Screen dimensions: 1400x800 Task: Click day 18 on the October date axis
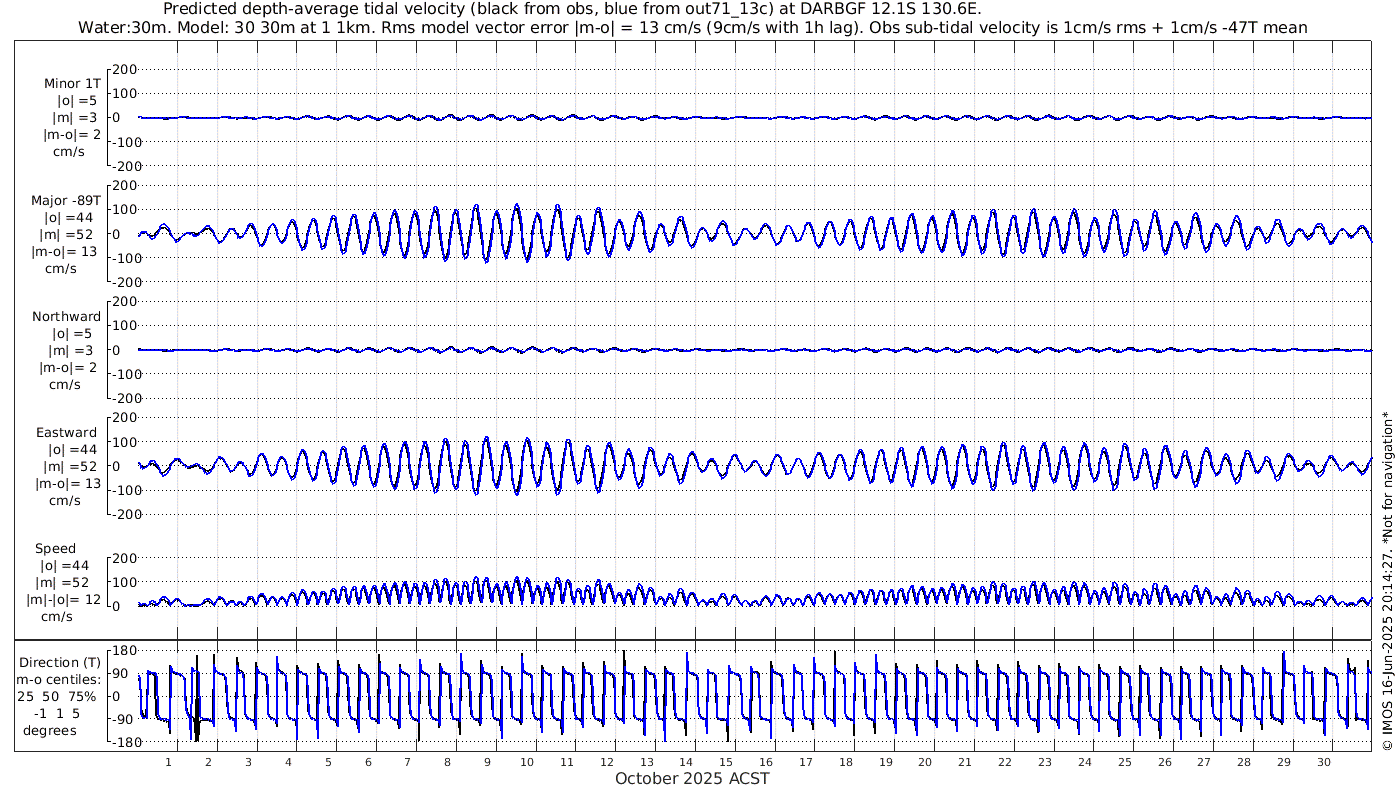pos(846,762)
